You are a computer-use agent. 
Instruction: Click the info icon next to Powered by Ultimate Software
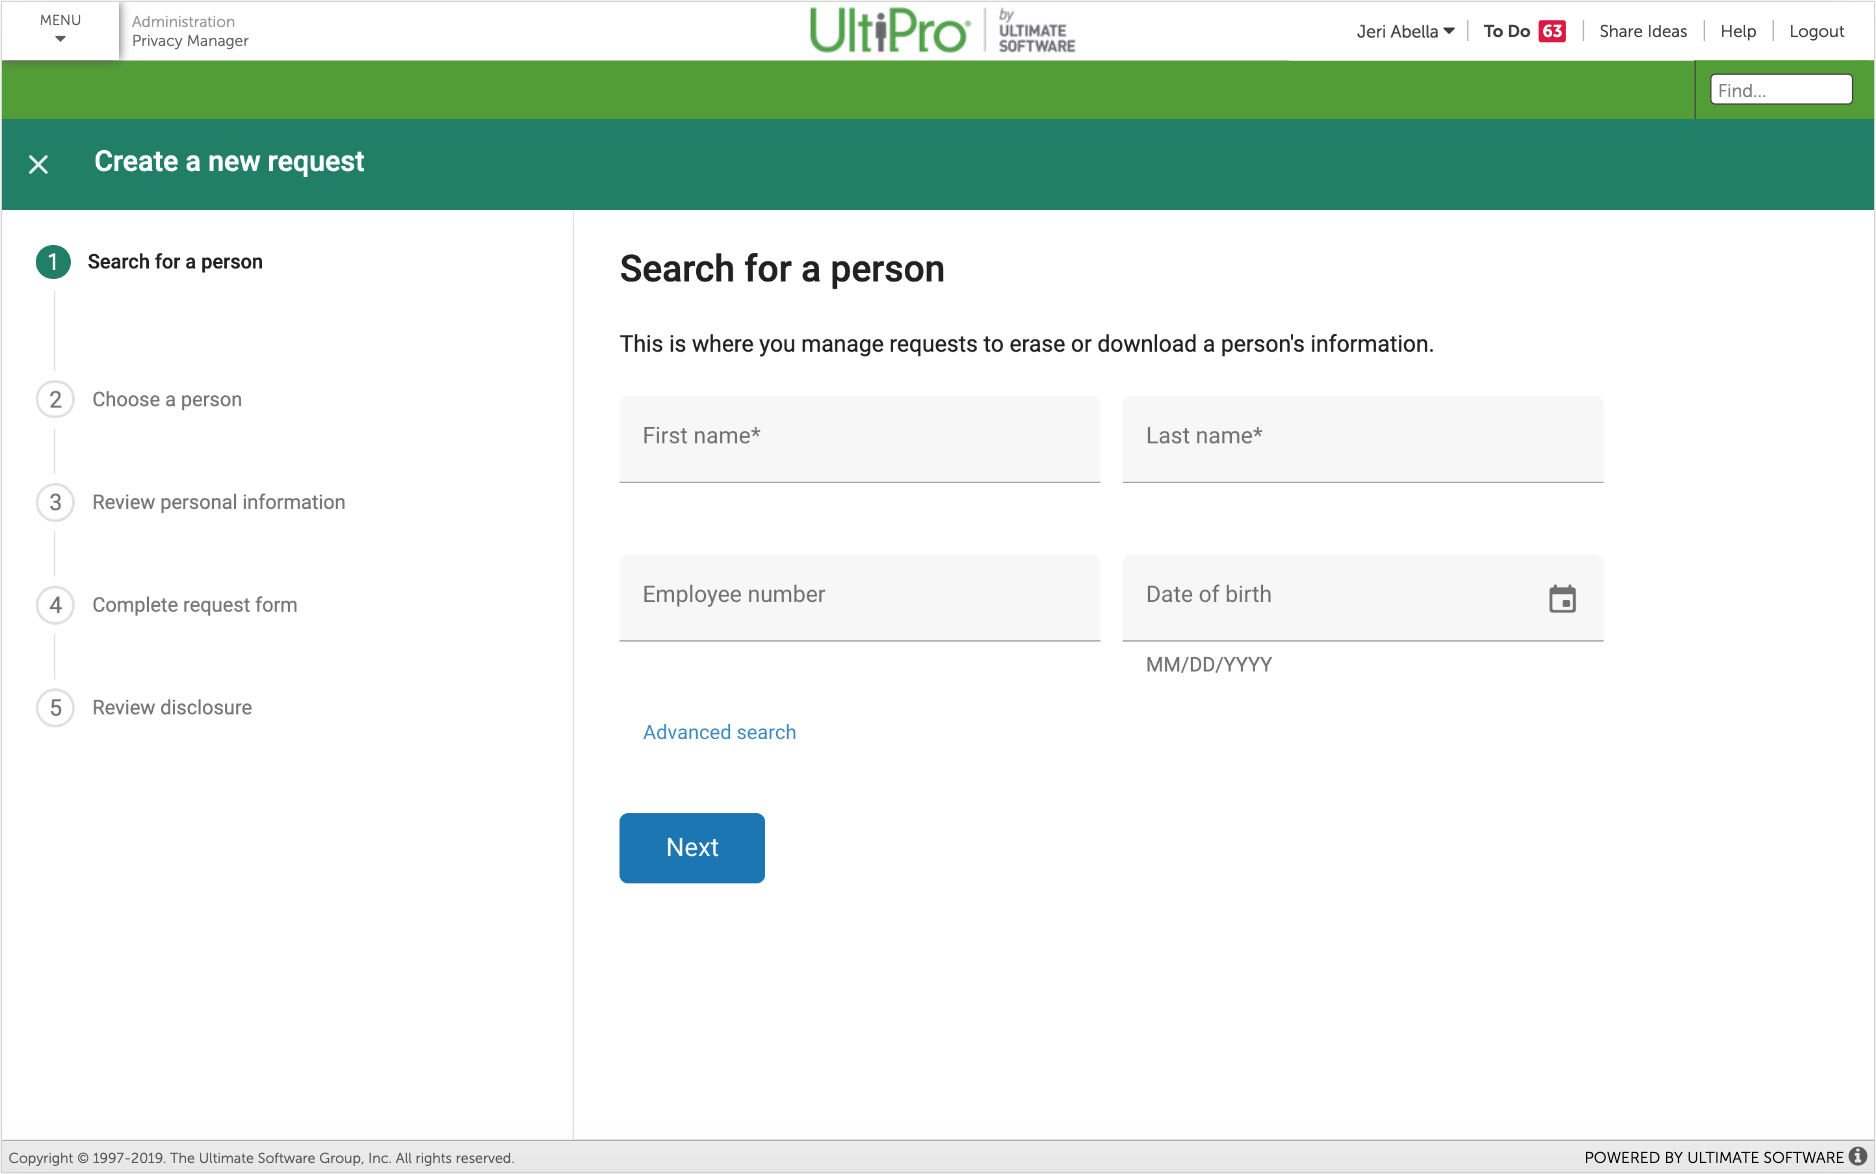pyautogui.click(x=1855, y=1157)
